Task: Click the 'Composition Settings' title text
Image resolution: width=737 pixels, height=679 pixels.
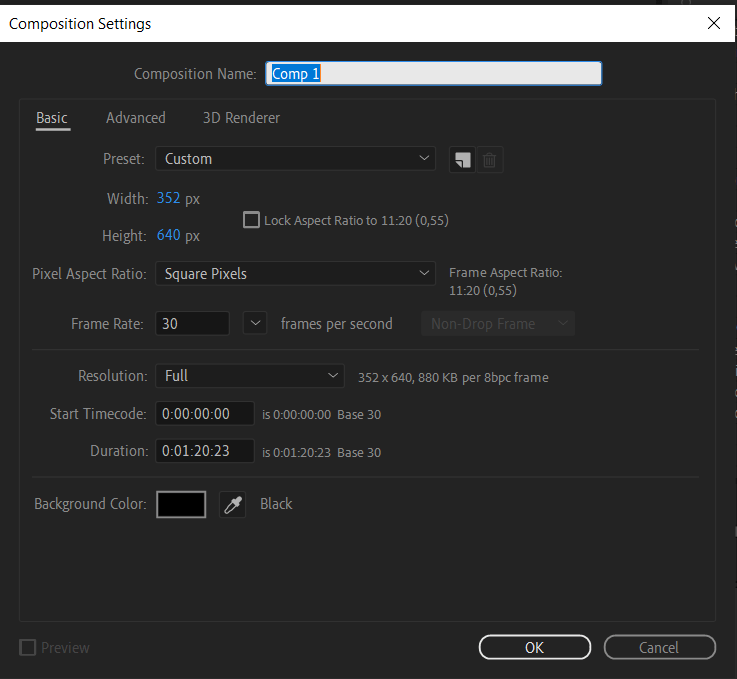Action: click(x=80, y=23)
